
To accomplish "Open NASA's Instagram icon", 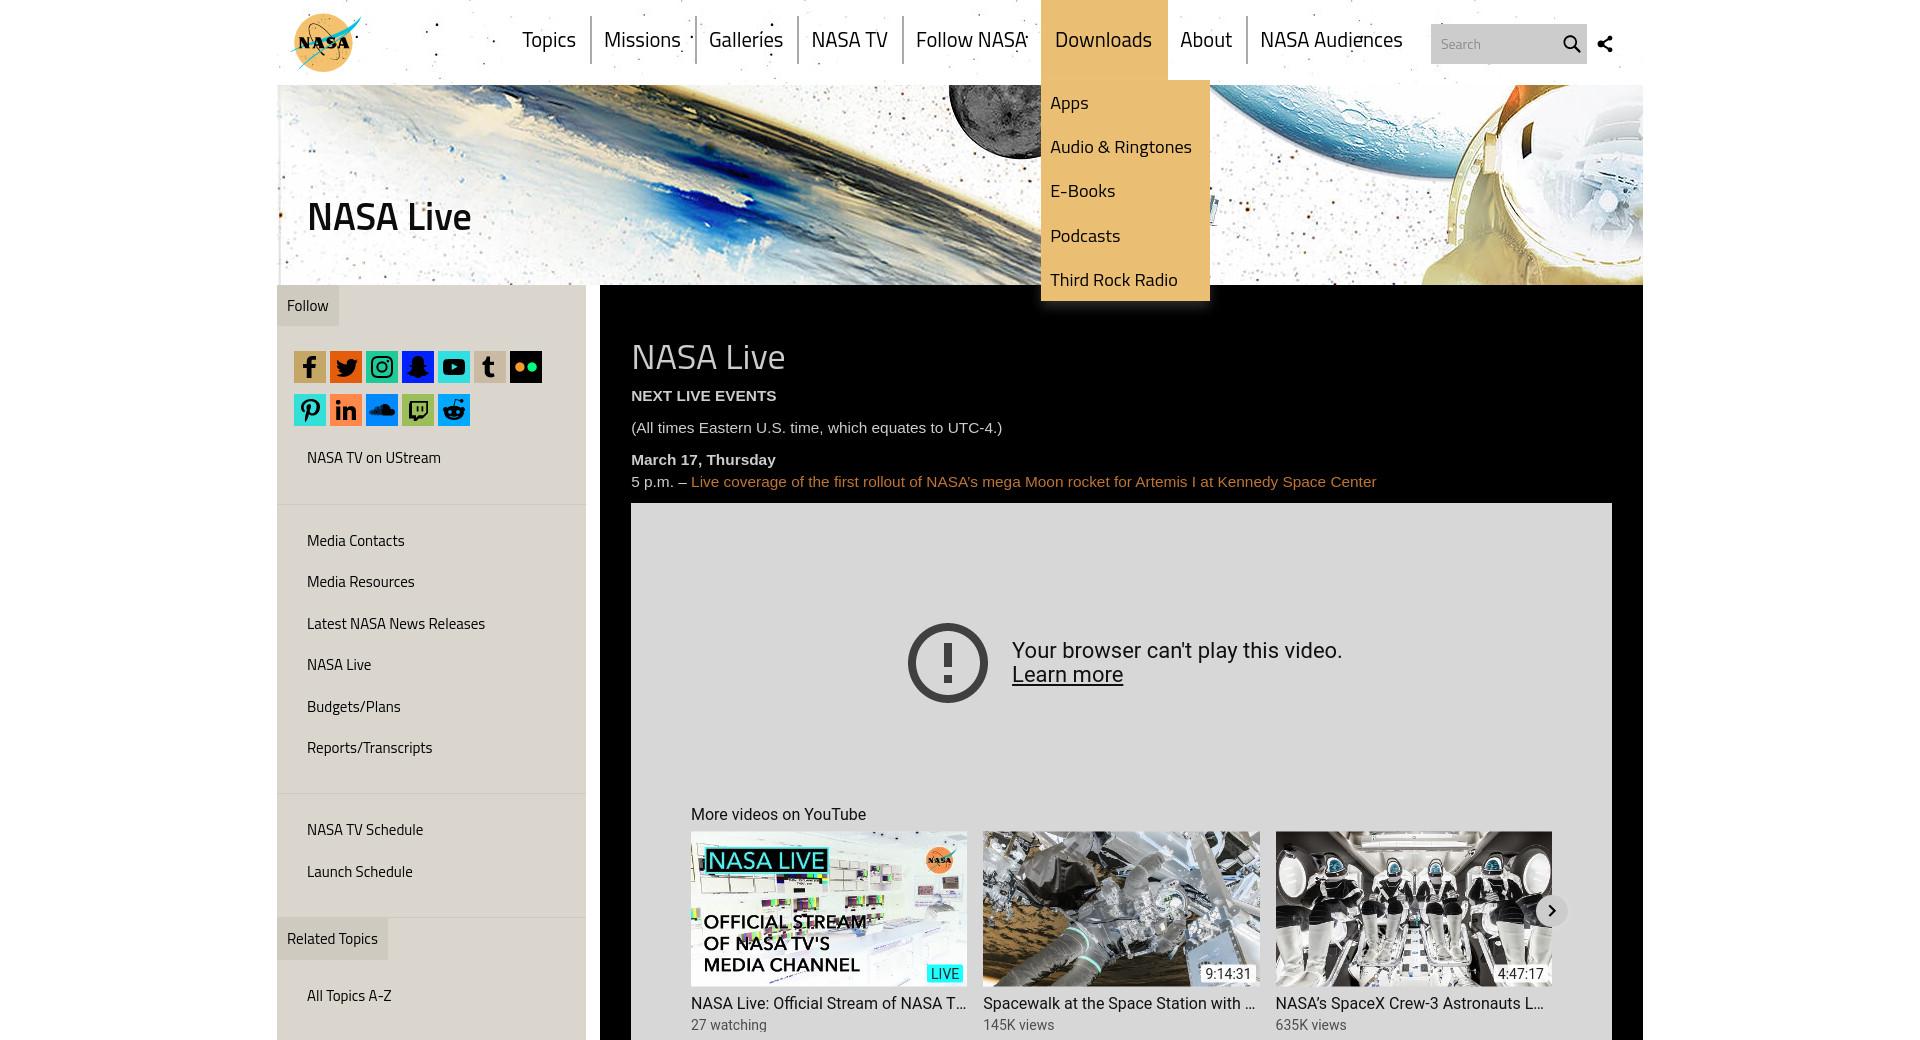I will click(x=382, y=367).
